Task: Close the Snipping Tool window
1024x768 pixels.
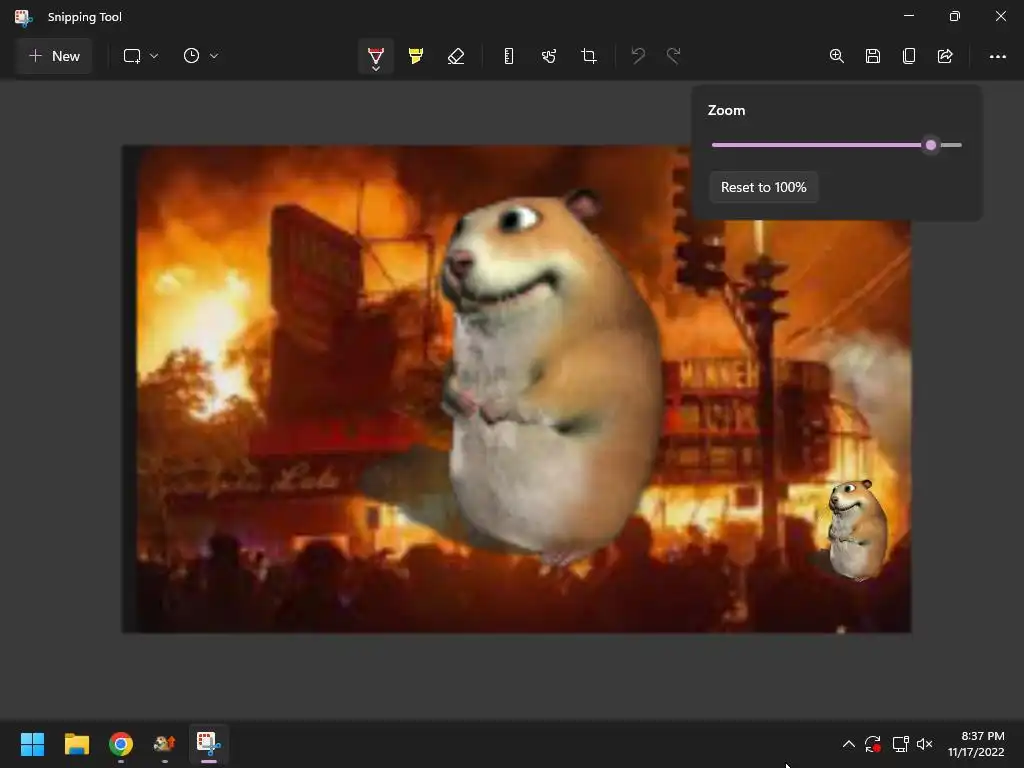Action: point(1000,16)
